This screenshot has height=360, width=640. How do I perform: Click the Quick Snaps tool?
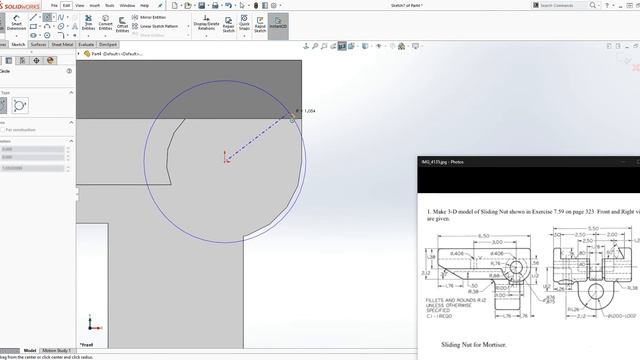click(x=244, y=22)
